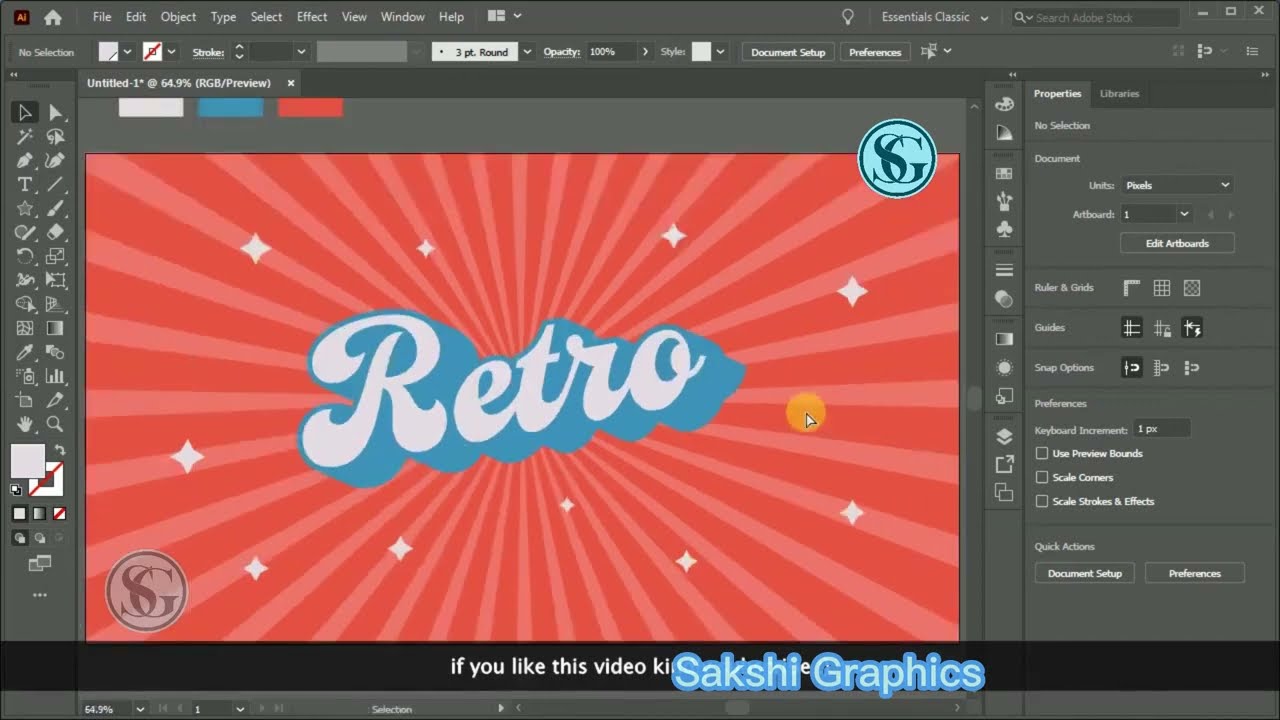Open the 3 pt. Round brush dropdown

pos(527,52)
